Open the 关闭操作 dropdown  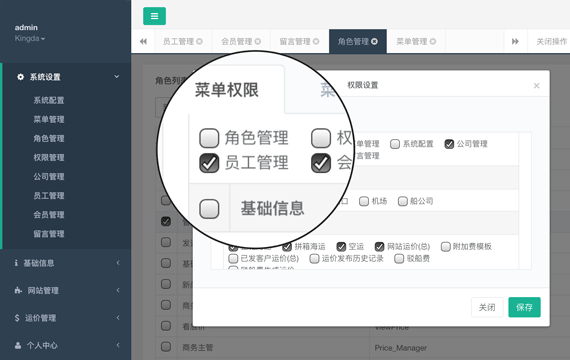[x=551, y=41]
